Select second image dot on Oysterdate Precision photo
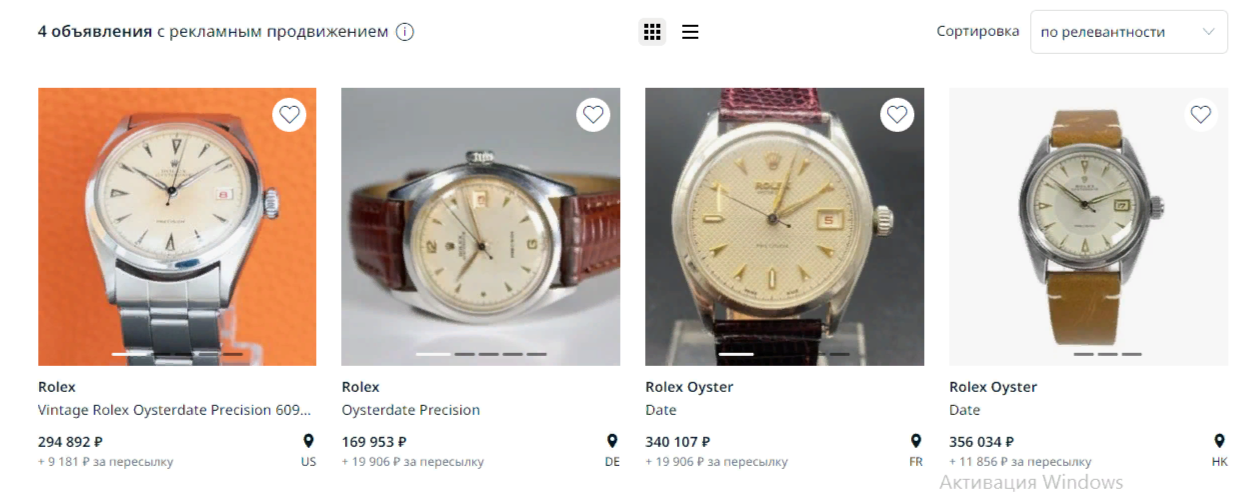 click(x=465, y=354)
